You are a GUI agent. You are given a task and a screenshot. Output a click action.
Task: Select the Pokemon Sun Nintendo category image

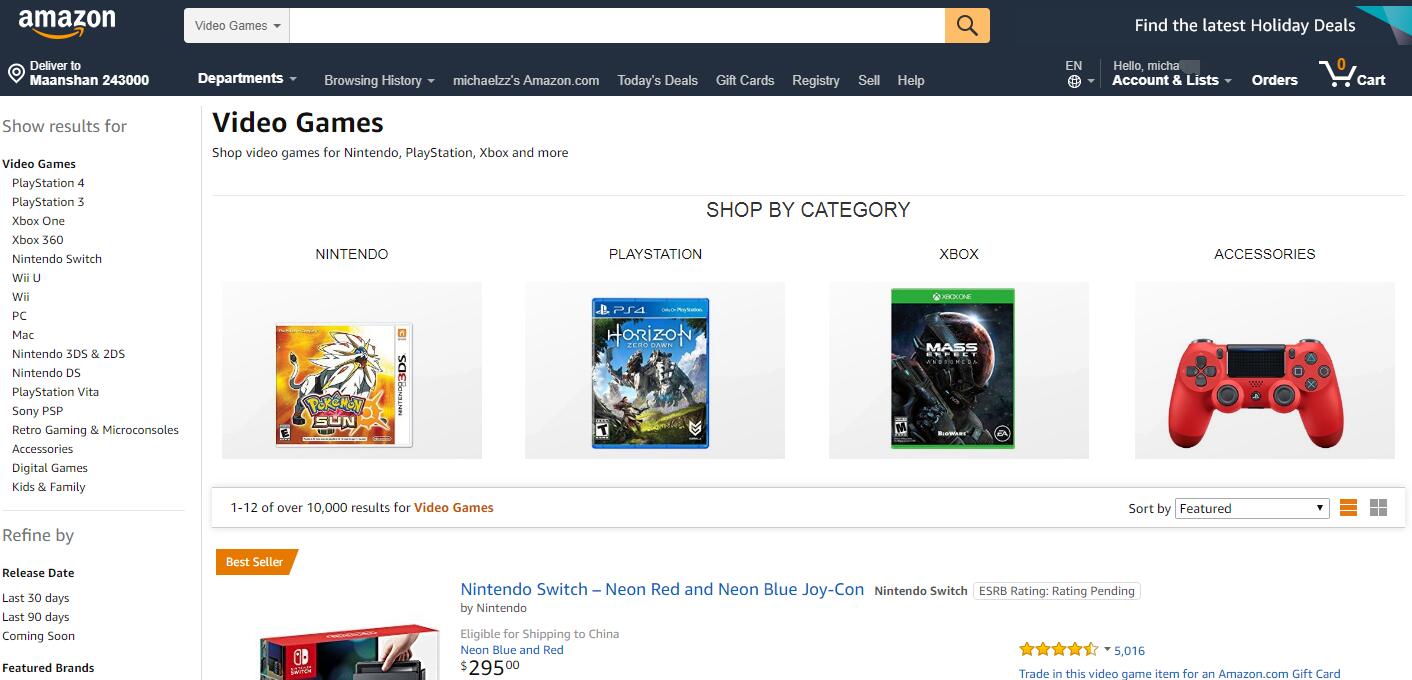tap(344, 384)
